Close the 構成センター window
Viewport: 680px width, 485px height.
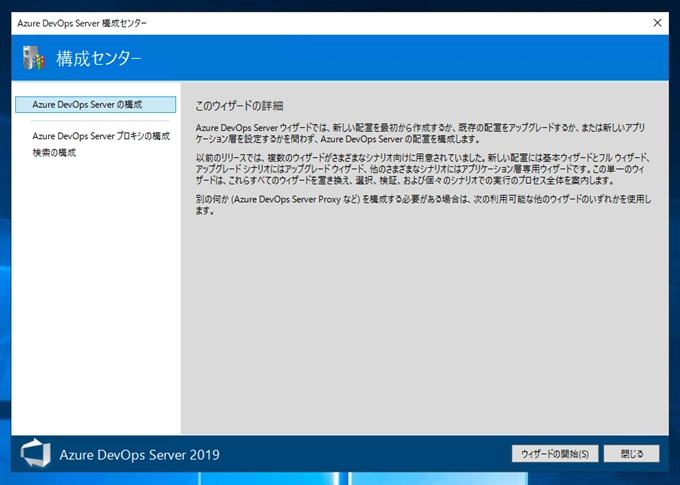coord(657,23)
